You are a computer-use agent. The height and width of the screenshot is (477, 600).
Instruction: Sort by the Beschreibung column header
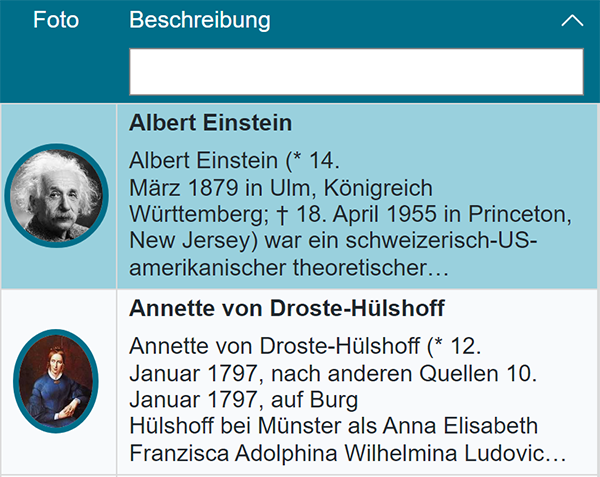tap(200, 20)
